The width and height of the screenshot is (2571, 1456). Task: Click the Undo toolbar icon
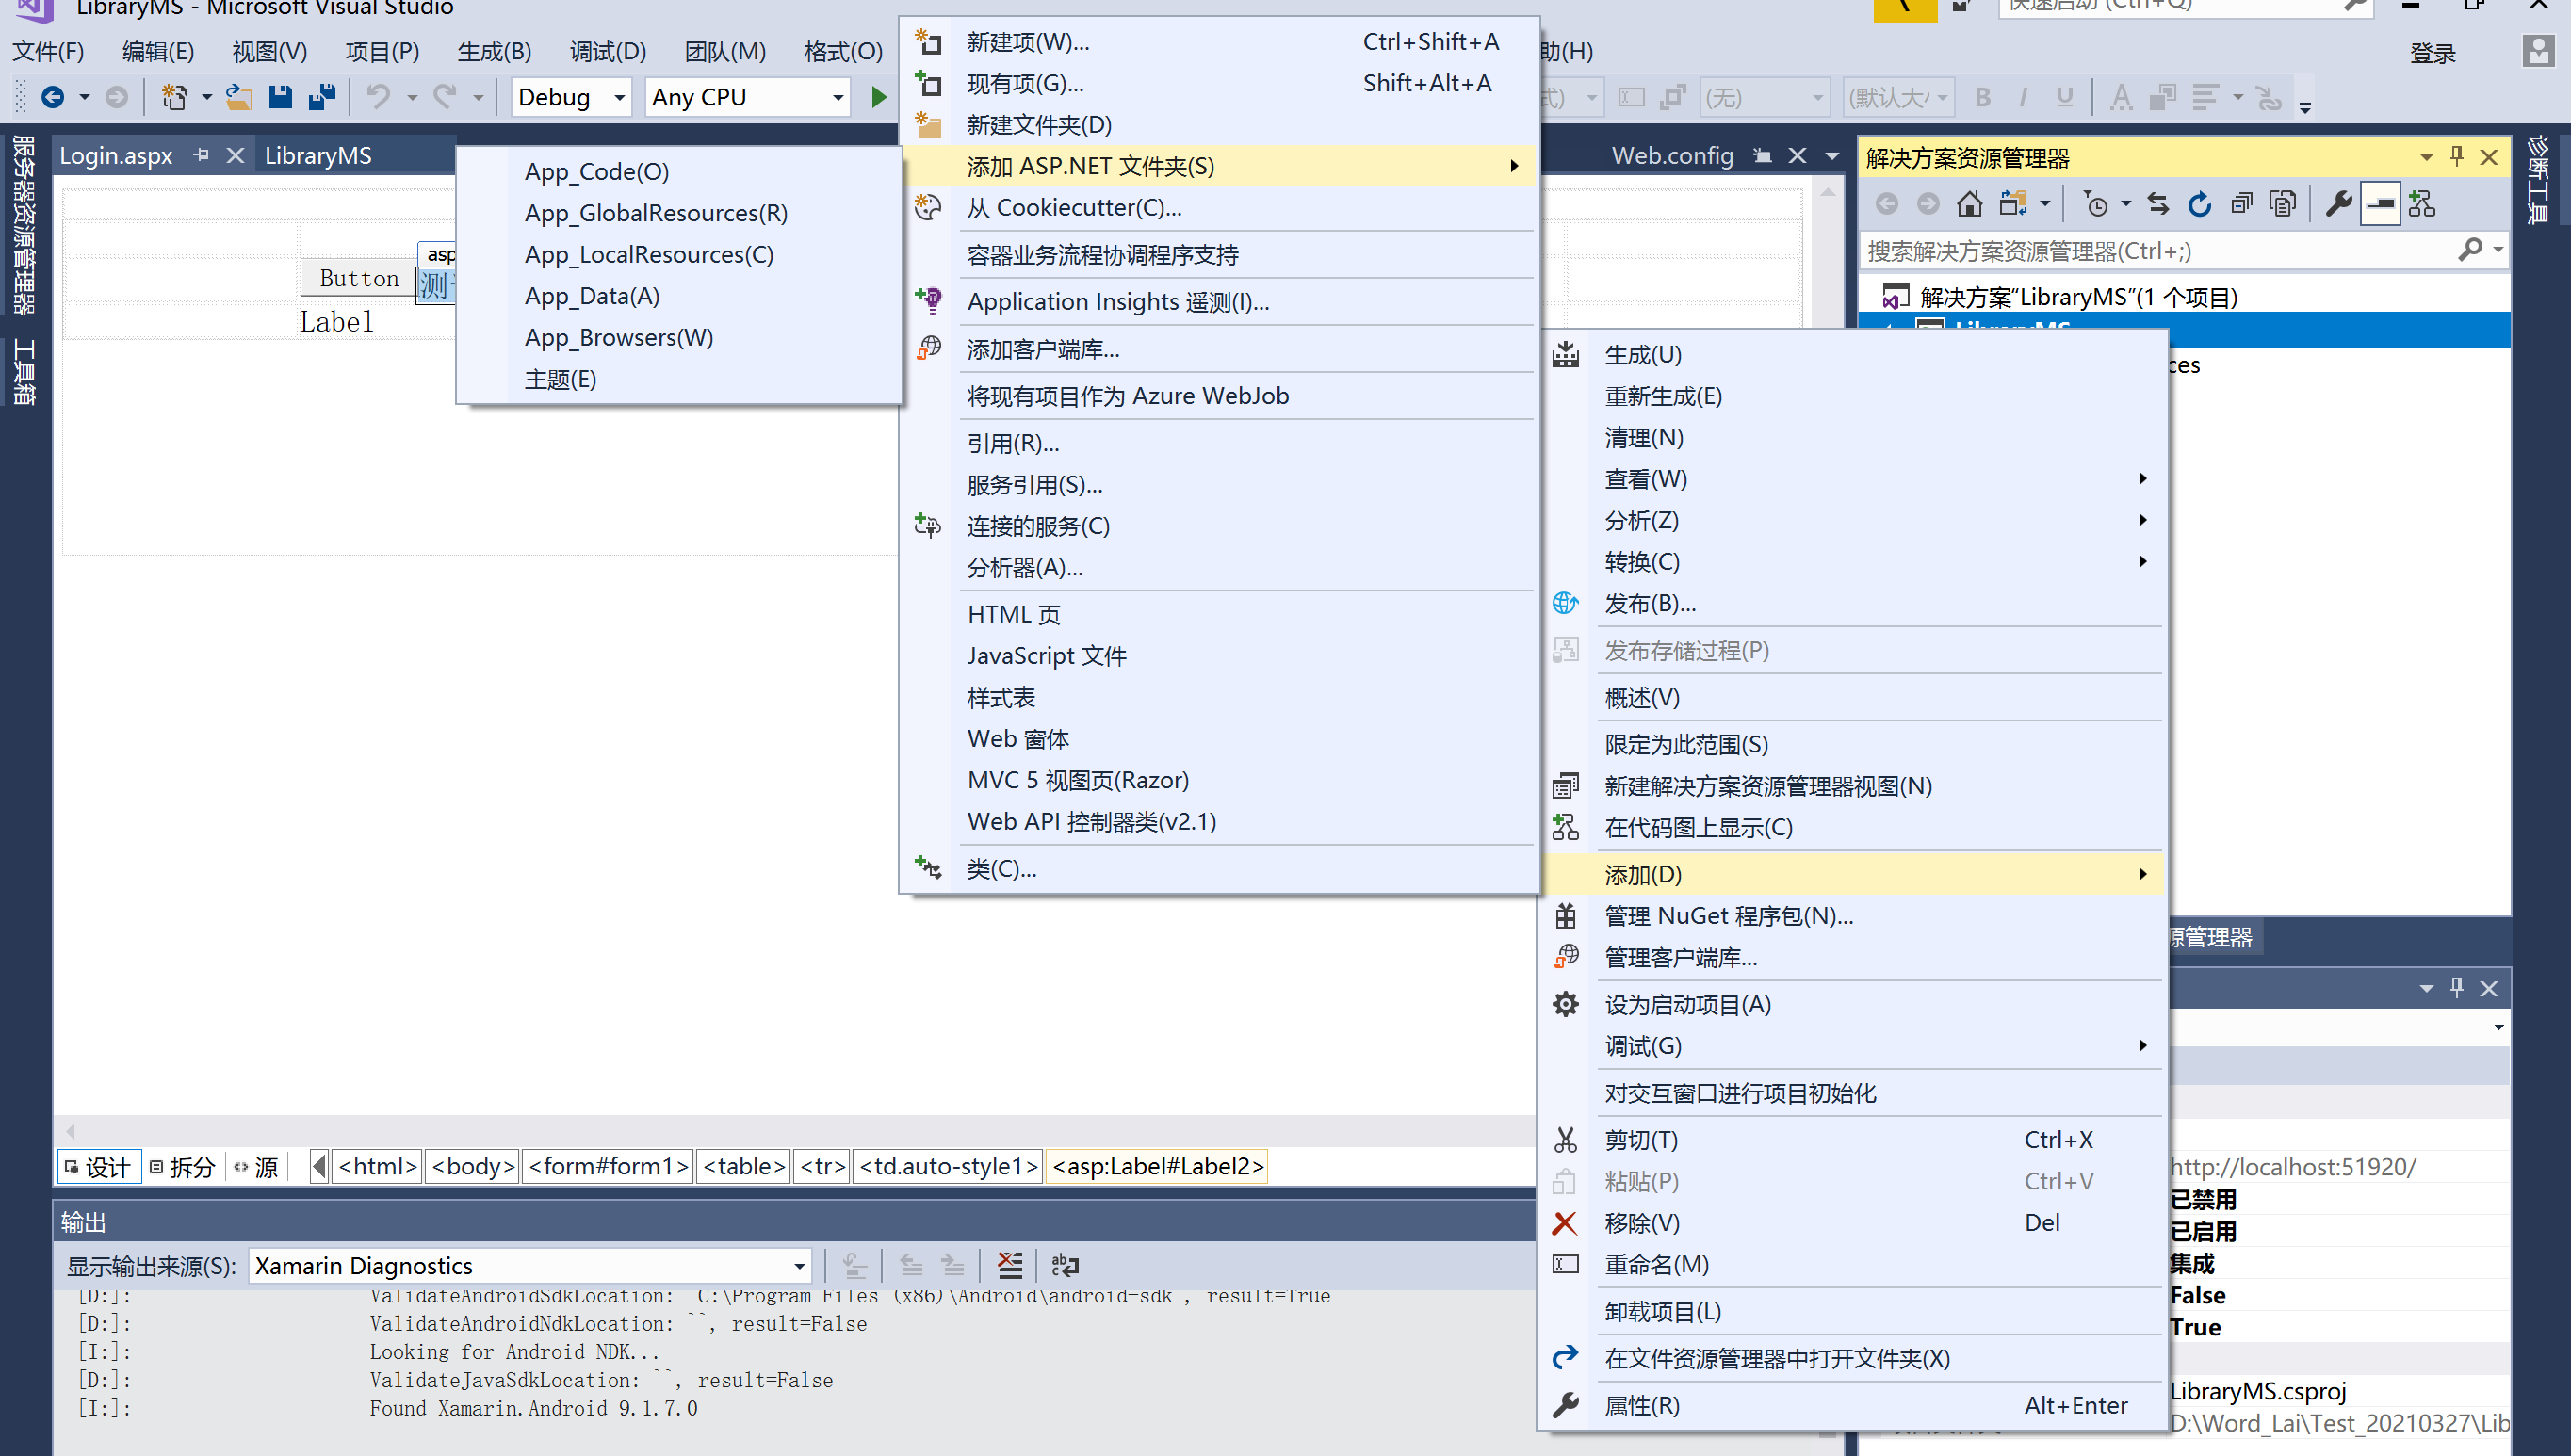(378, 97)
